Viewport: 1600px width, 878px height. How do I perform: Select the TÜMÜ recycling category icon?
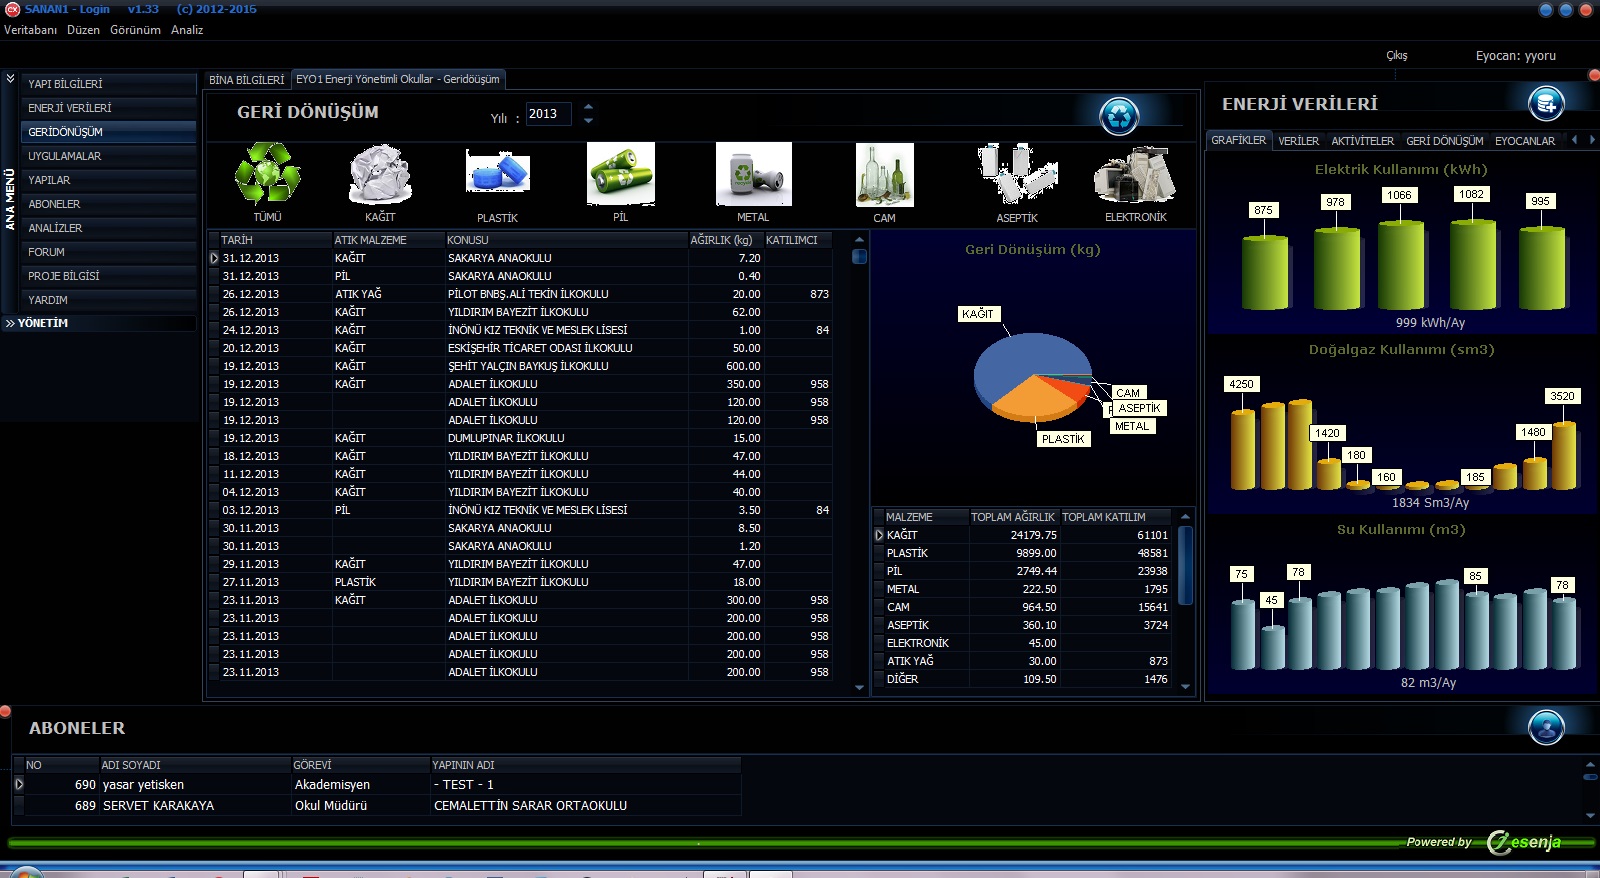pos(267,174)
